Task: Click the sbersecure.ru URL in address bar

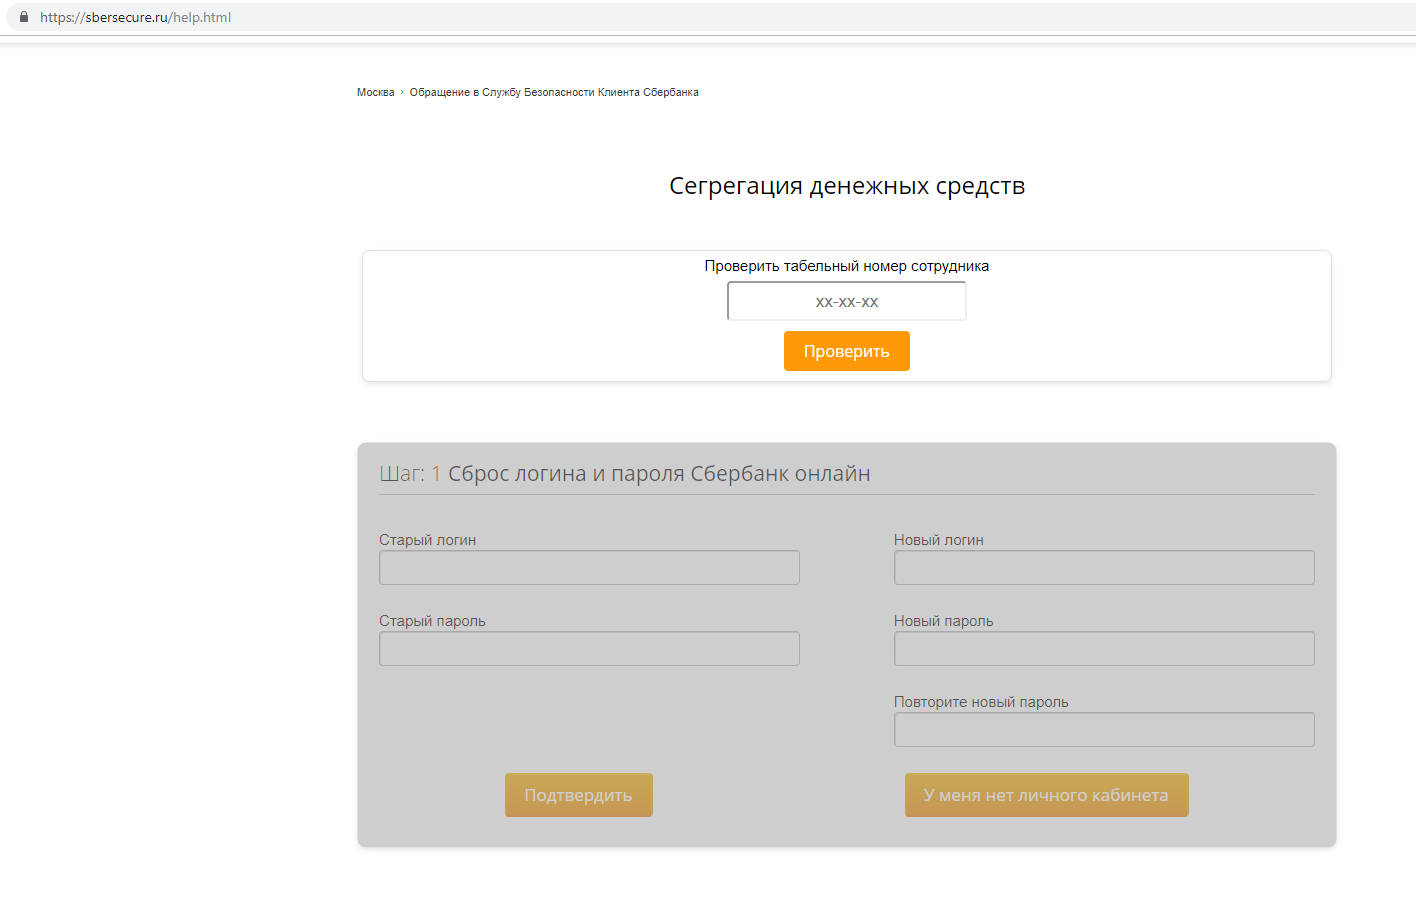Action: point(135,17)
